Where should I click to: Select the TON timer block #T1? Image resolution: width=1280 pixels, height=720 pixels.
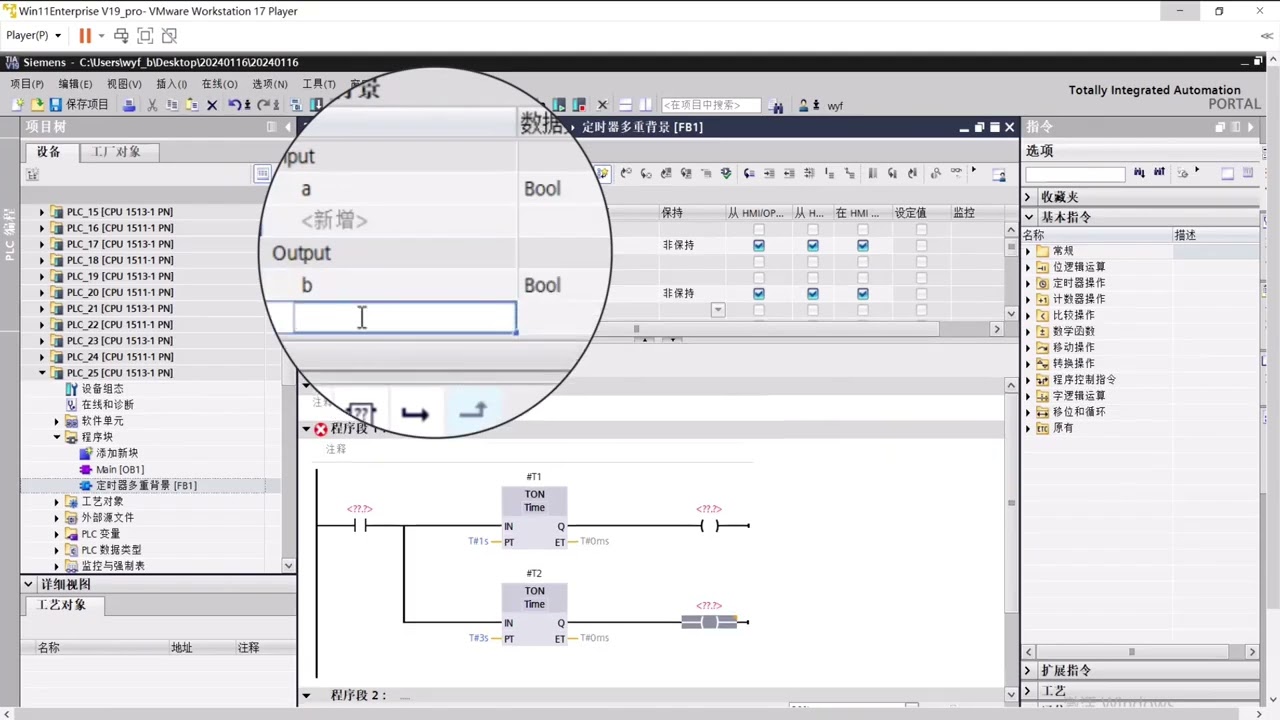pyautogui.click(x=534, y=516)
